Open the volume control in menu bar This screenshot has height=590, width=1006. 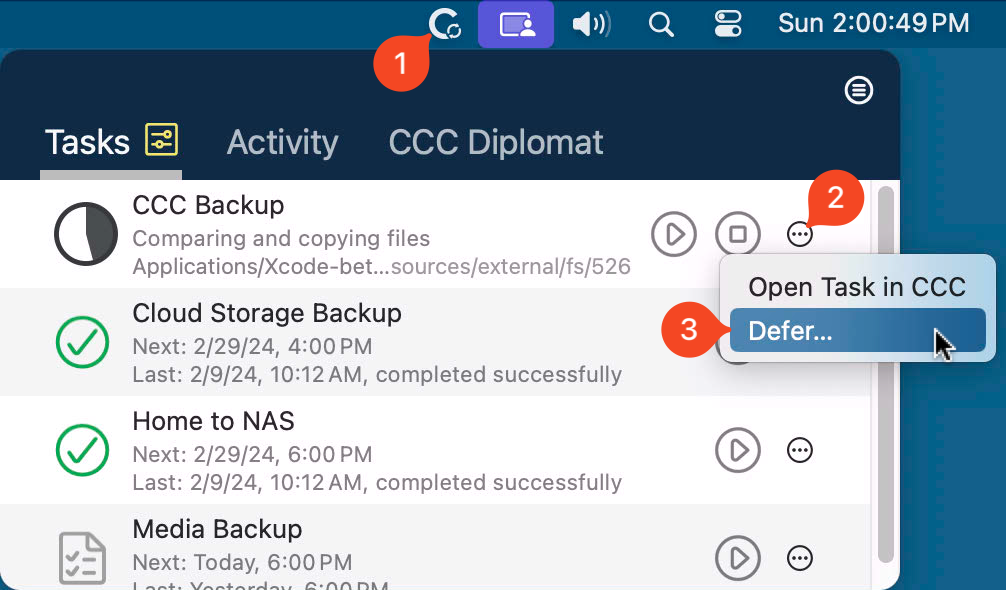pyautogui.click(x=591, y=24)
